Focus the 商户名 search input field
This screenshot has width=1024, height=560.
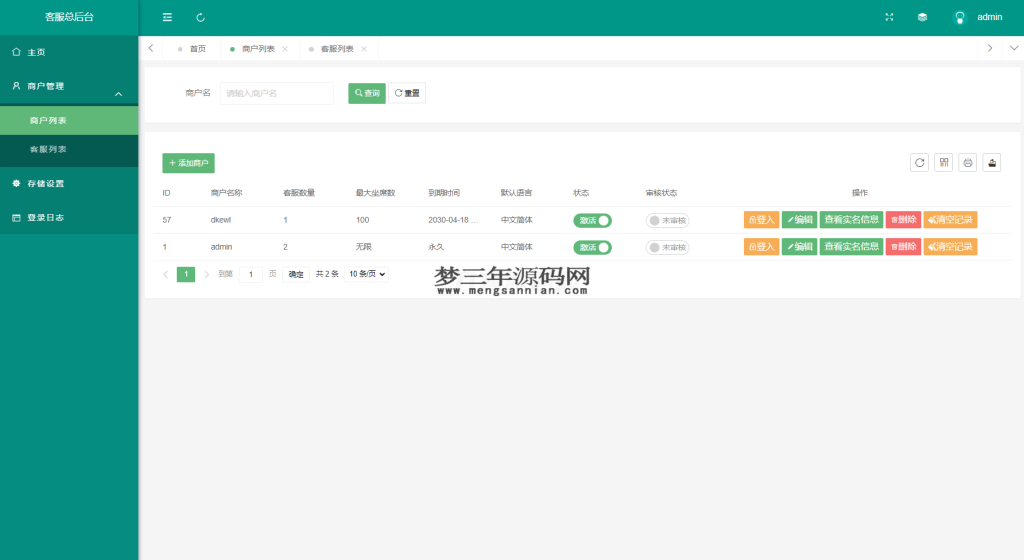277,93
